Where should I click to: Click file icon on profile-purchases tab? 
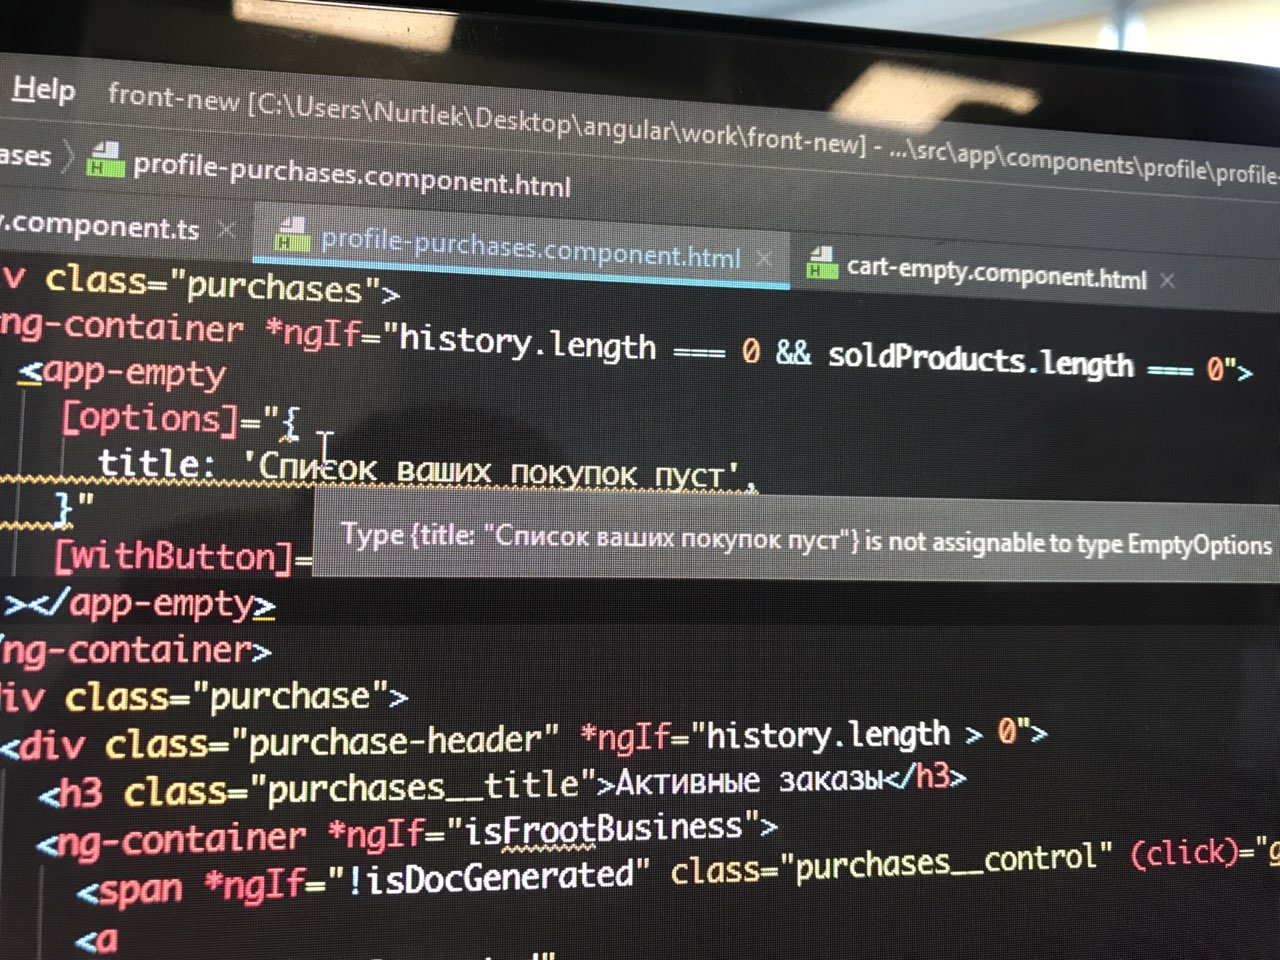292,233
